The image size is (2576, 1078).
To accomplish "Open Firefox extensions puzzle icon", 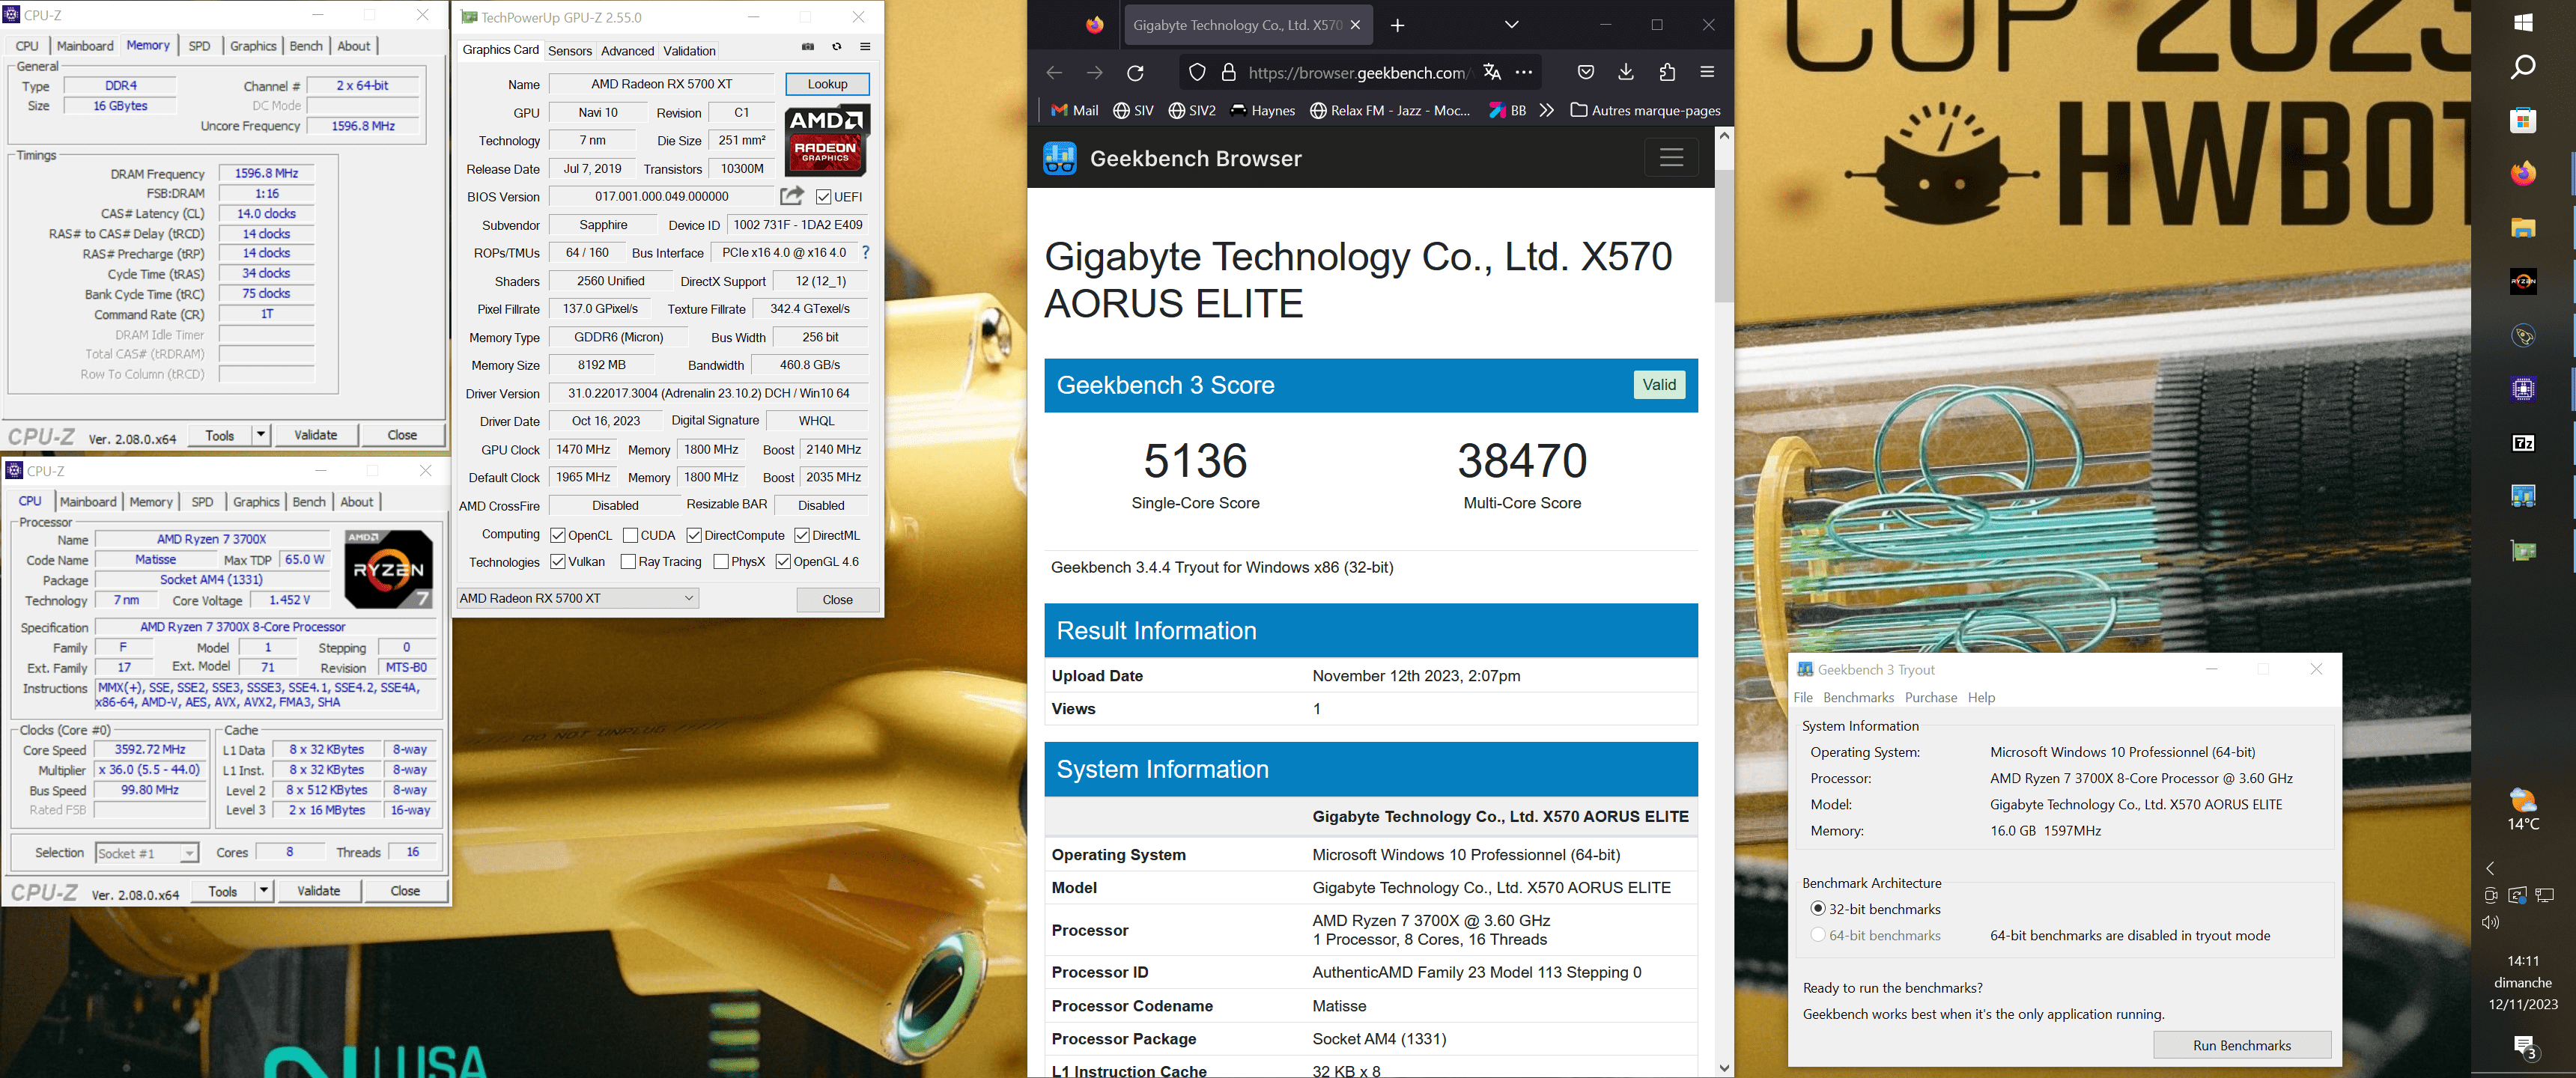I will point(1667,72).
